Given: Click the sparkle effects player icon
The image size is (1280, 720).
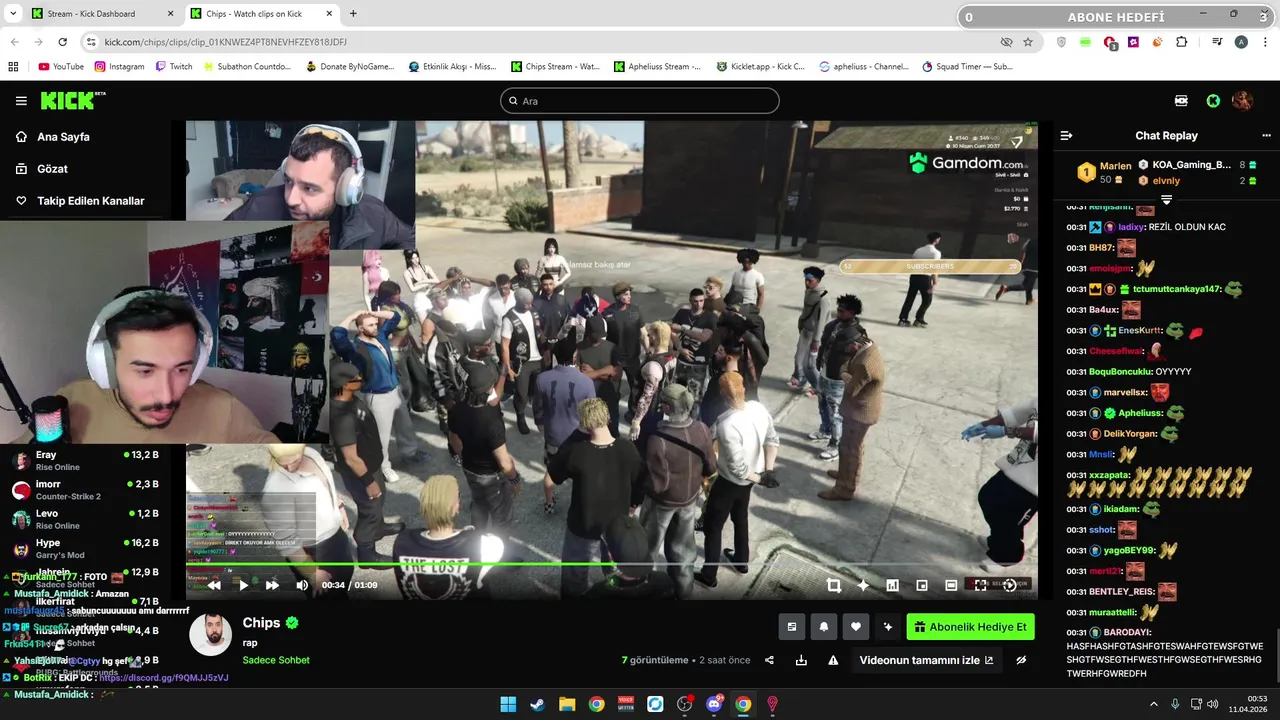Looking at the screenshot, I should coord(863,585).
